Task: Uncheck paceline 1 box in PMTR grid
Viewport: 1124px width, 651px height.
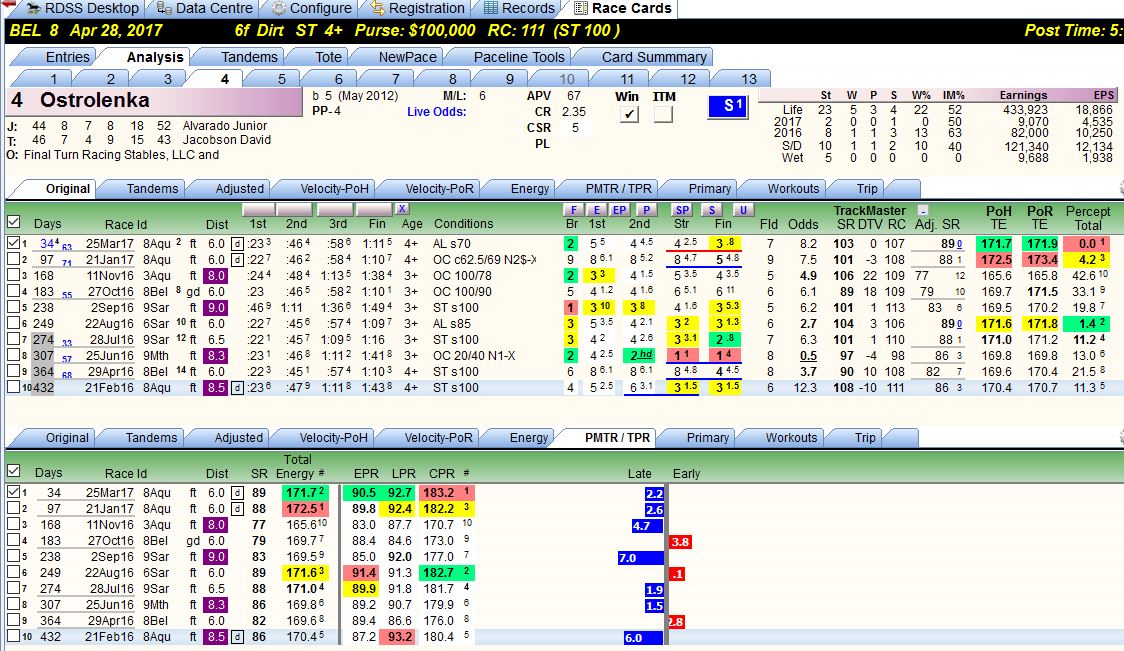Action: [x=13, y=493]
